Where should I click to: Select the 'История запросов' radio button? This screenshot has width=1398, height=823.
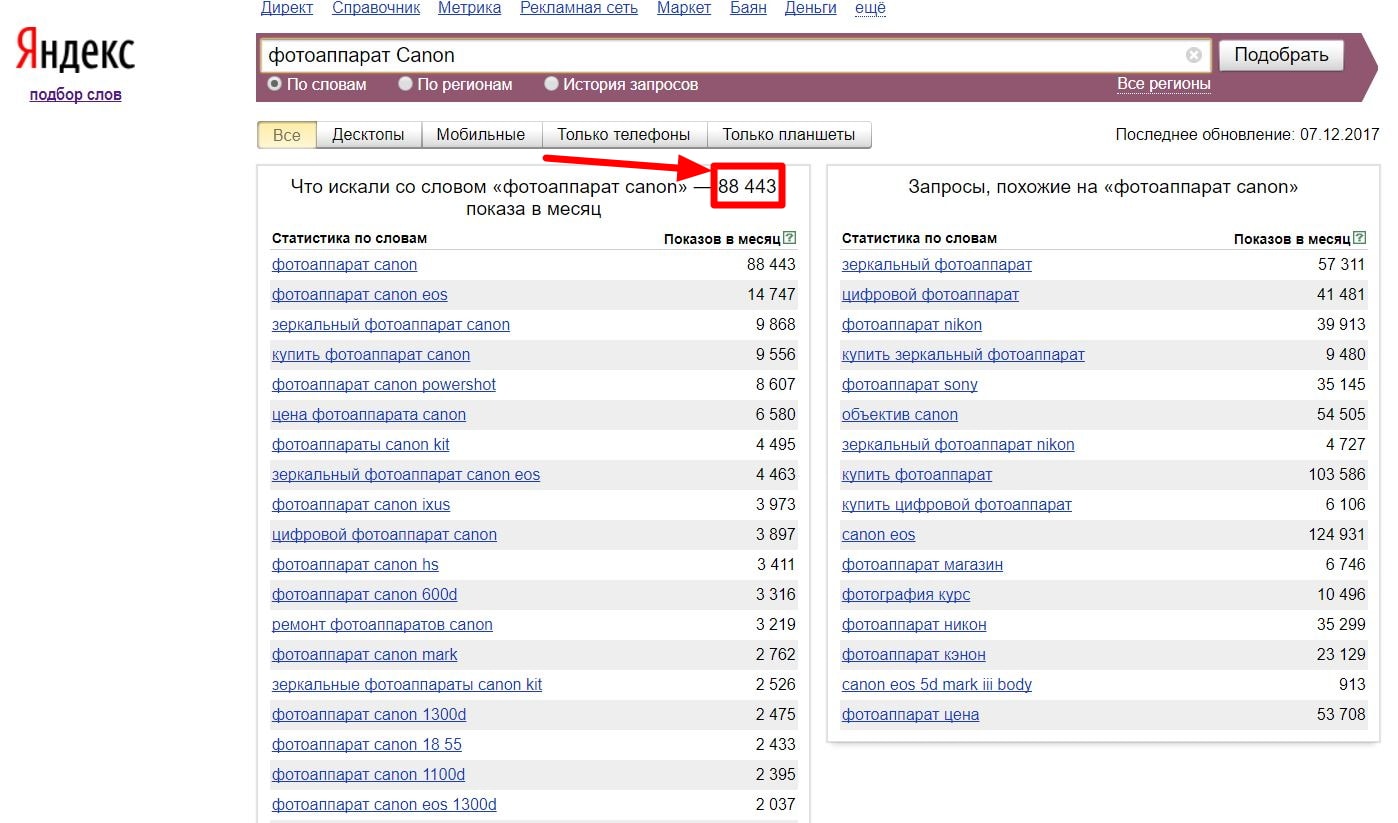click(551, 84)
